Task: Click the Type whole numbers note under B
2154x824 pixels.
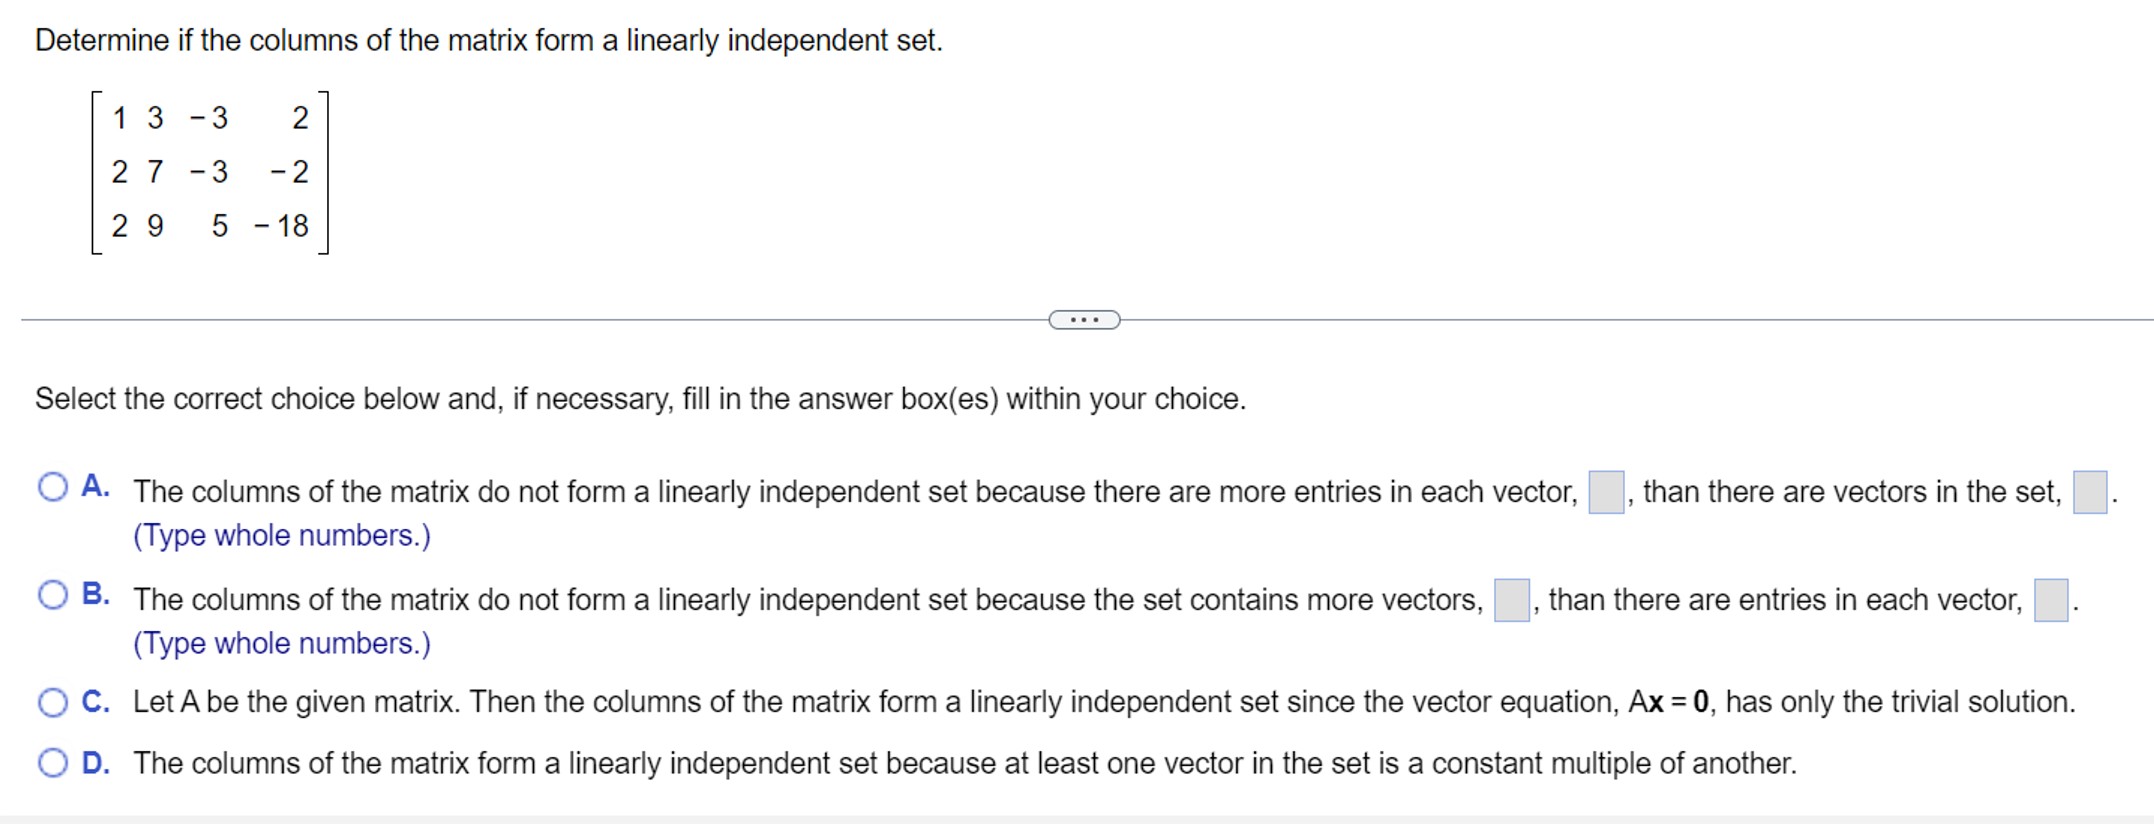Action: 283,643
